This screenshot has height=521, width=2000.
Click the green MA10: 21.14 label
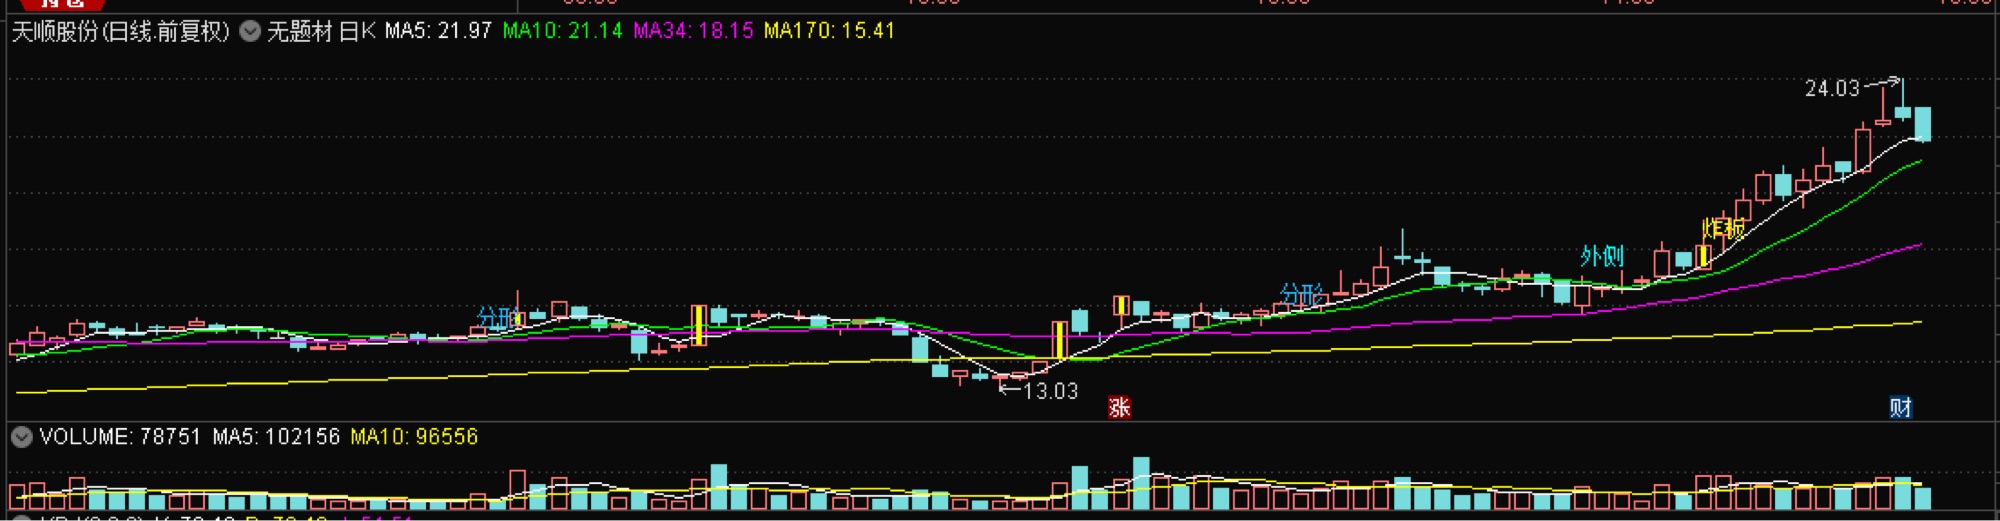point(562,31)
